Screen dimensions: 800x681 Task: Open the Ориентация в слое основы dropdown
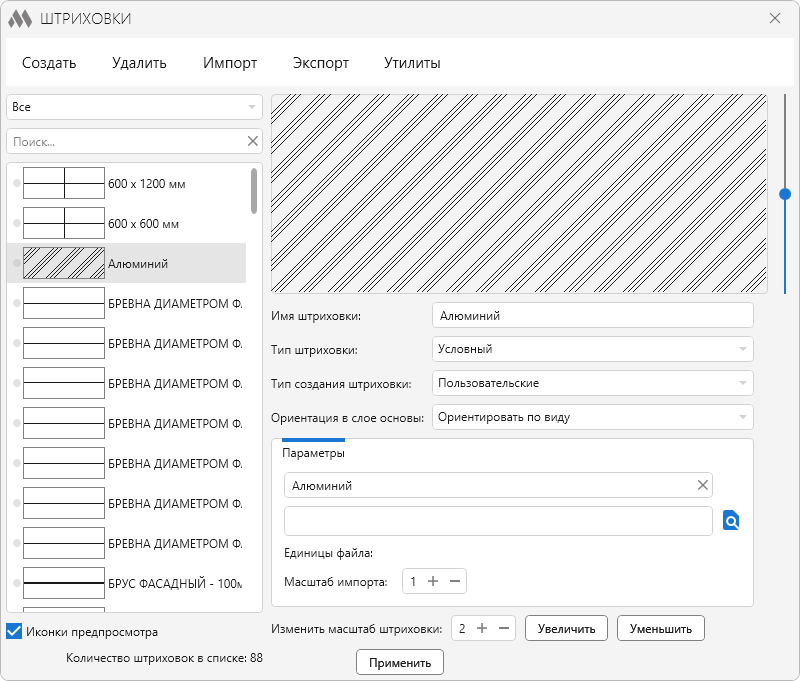[x=592, y=417]
